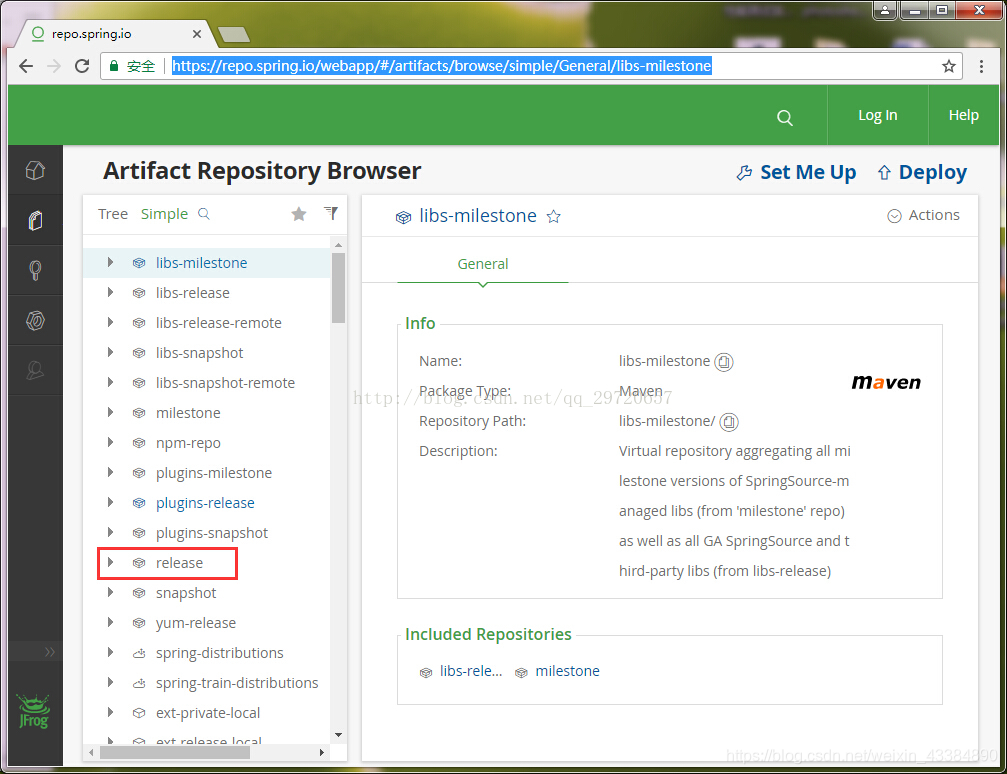Select spring-train-distributions in the tree
Screen dimensions: 1007x774
coord(237,683)
